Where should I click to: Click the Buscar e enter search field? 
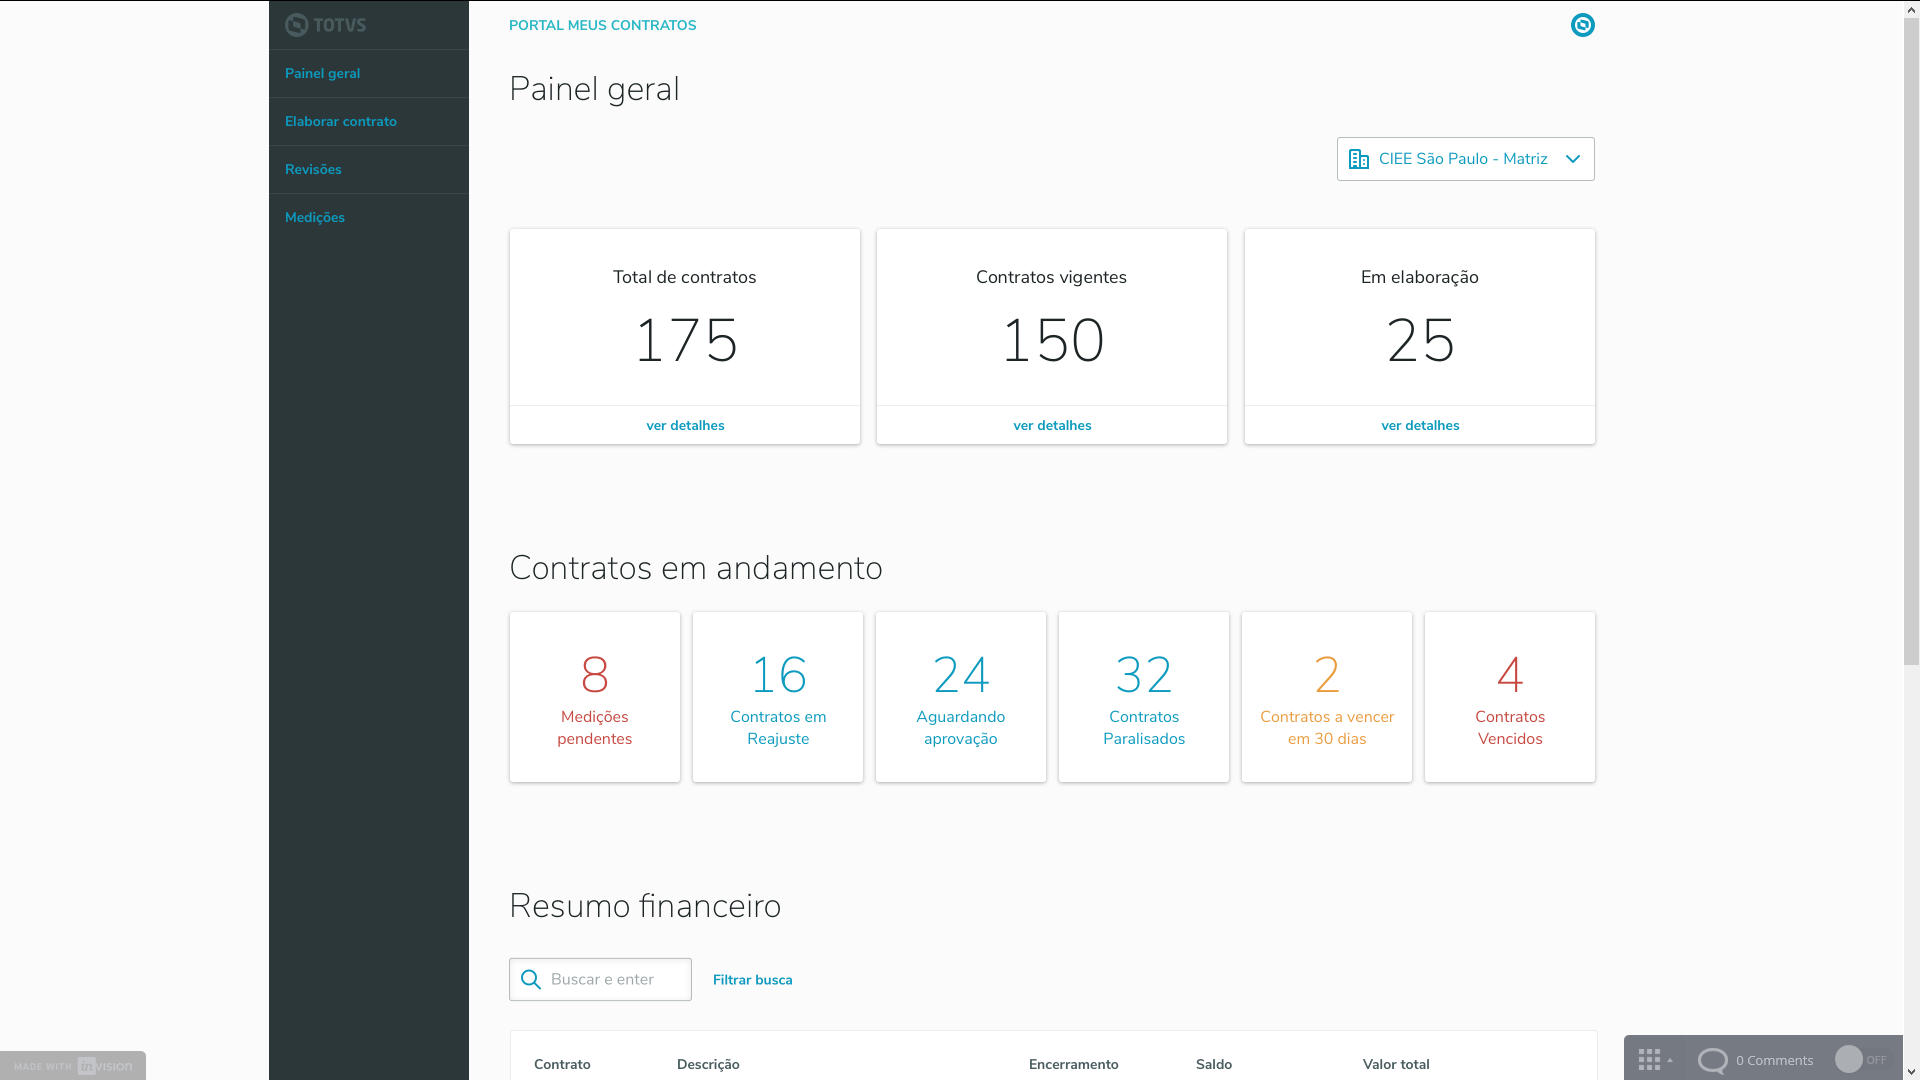pyautogui.click(x=615, y=980)
